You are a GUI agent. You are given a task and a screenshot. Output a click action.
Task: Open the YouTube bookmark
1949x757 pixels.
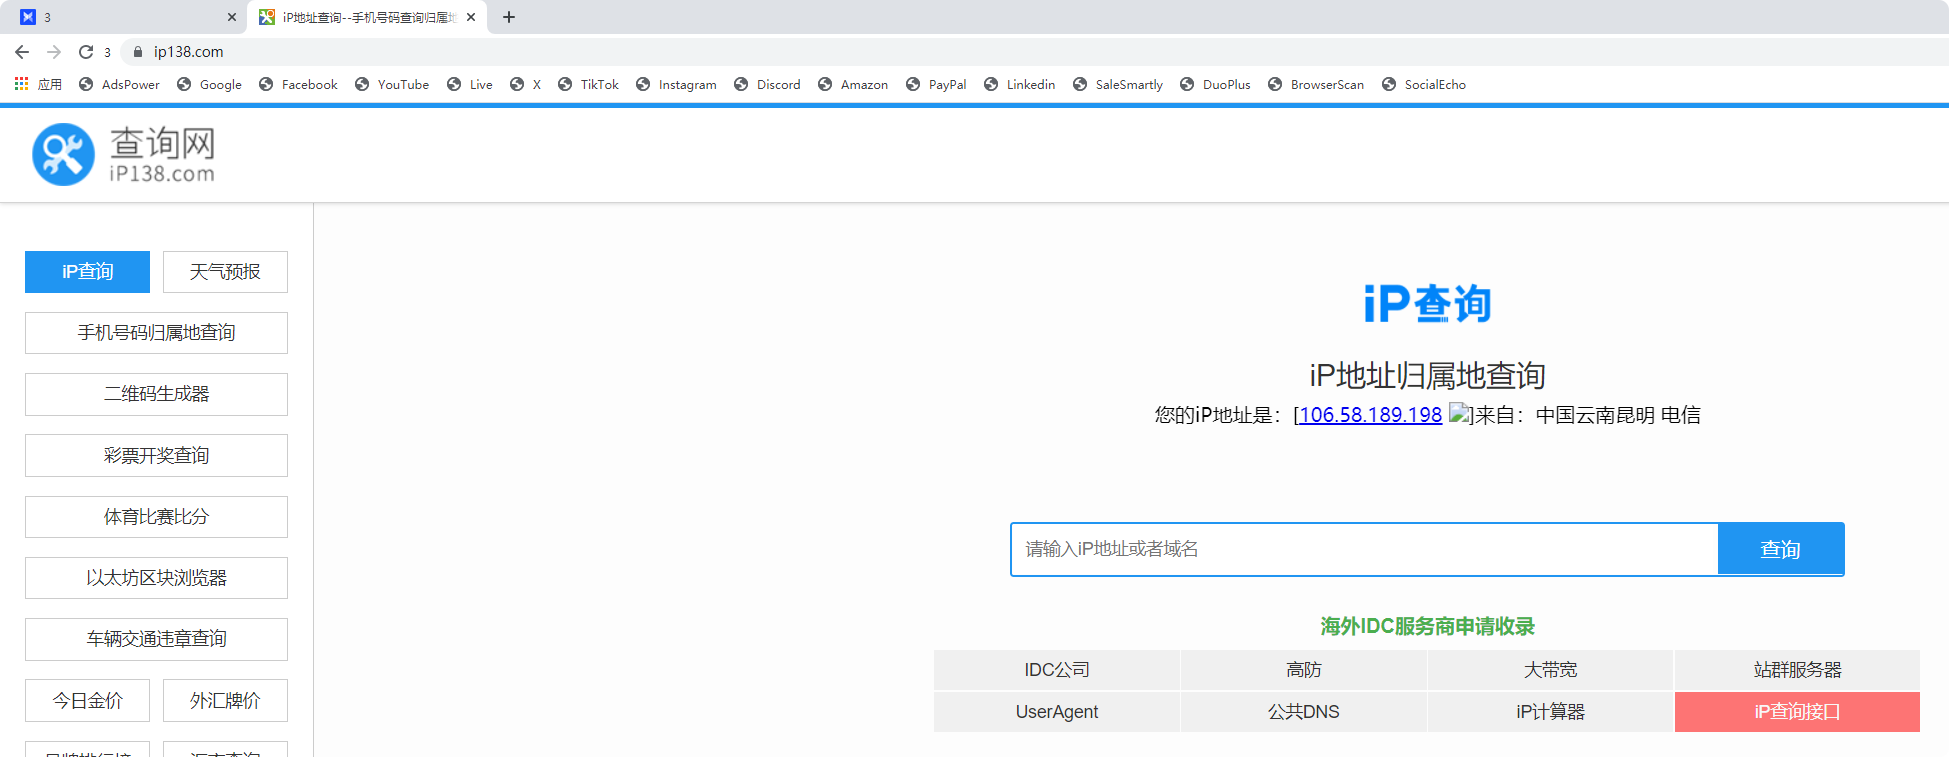pos(392,85)
